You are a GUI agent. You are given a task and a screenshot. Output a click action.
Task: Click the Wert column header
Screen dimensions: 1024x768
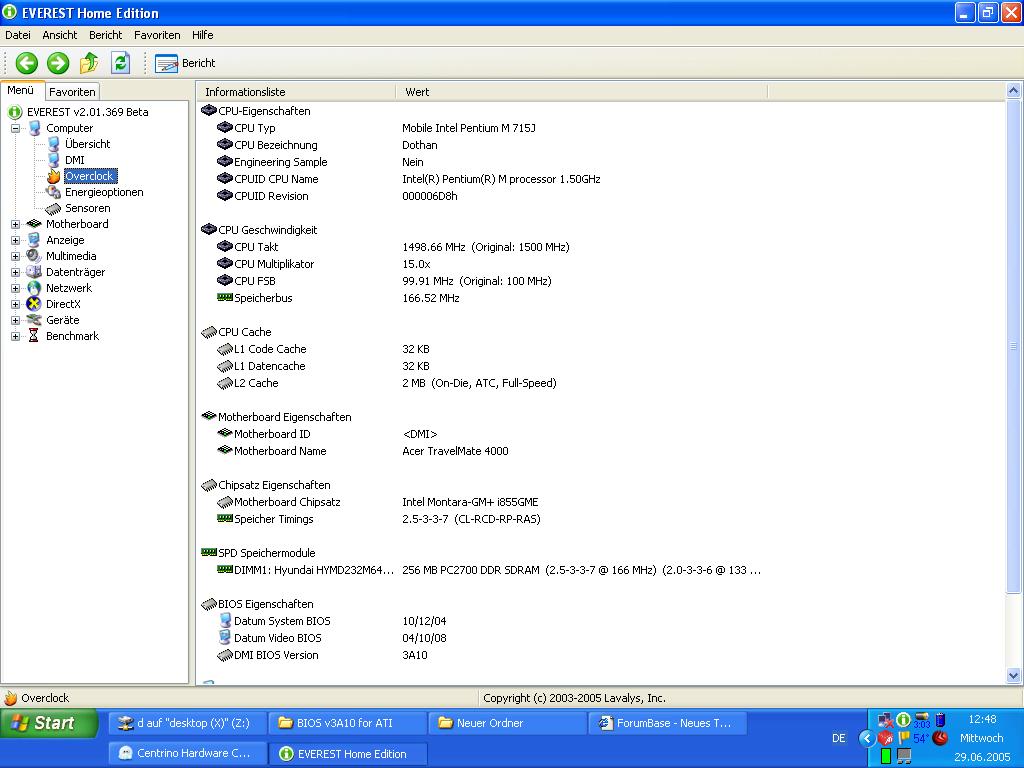(581, 92)
